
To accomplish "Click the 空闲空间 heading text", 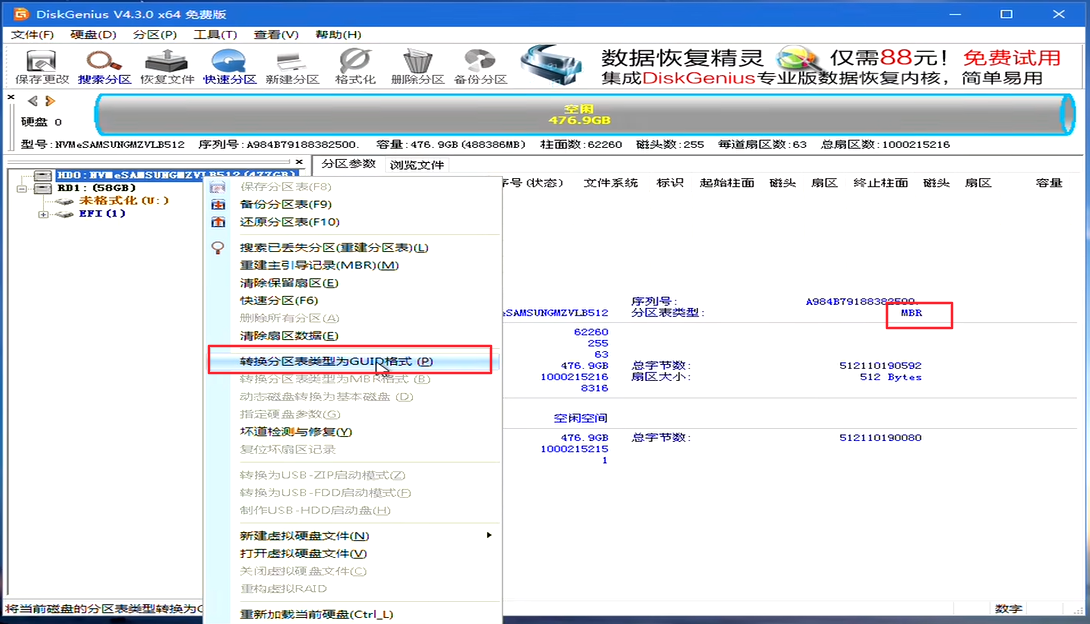I will pyautogui.click(x=580, y=418).
